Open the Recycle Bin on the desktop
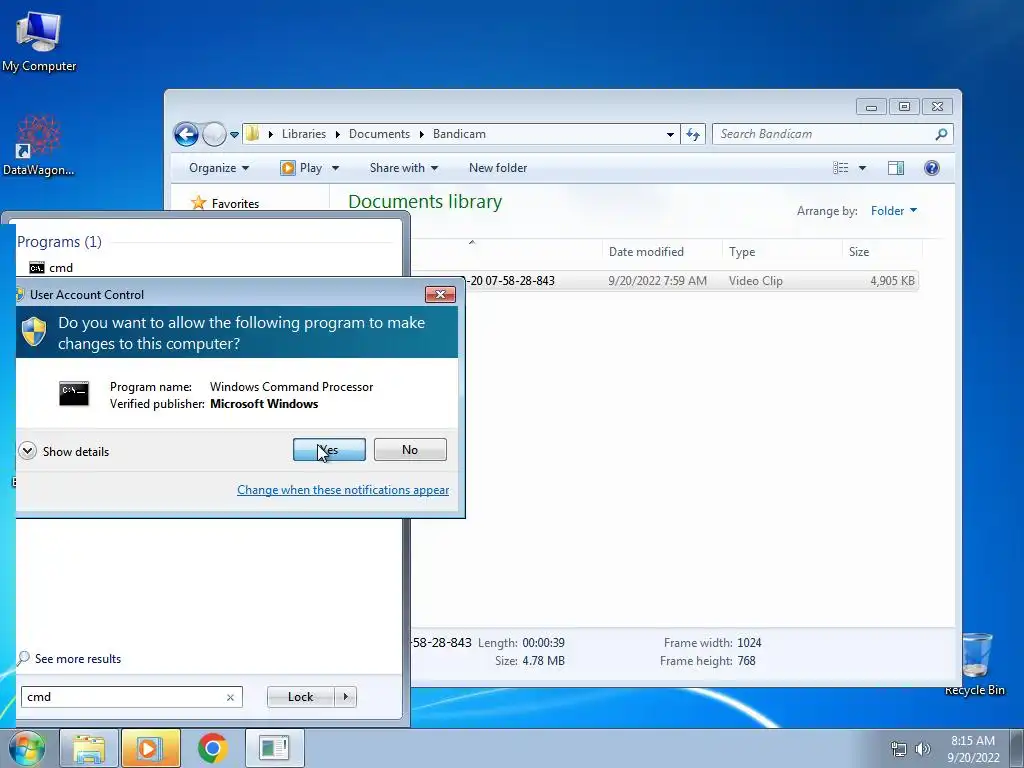Viewport: 1024px width, 768px height. [975, 664]
